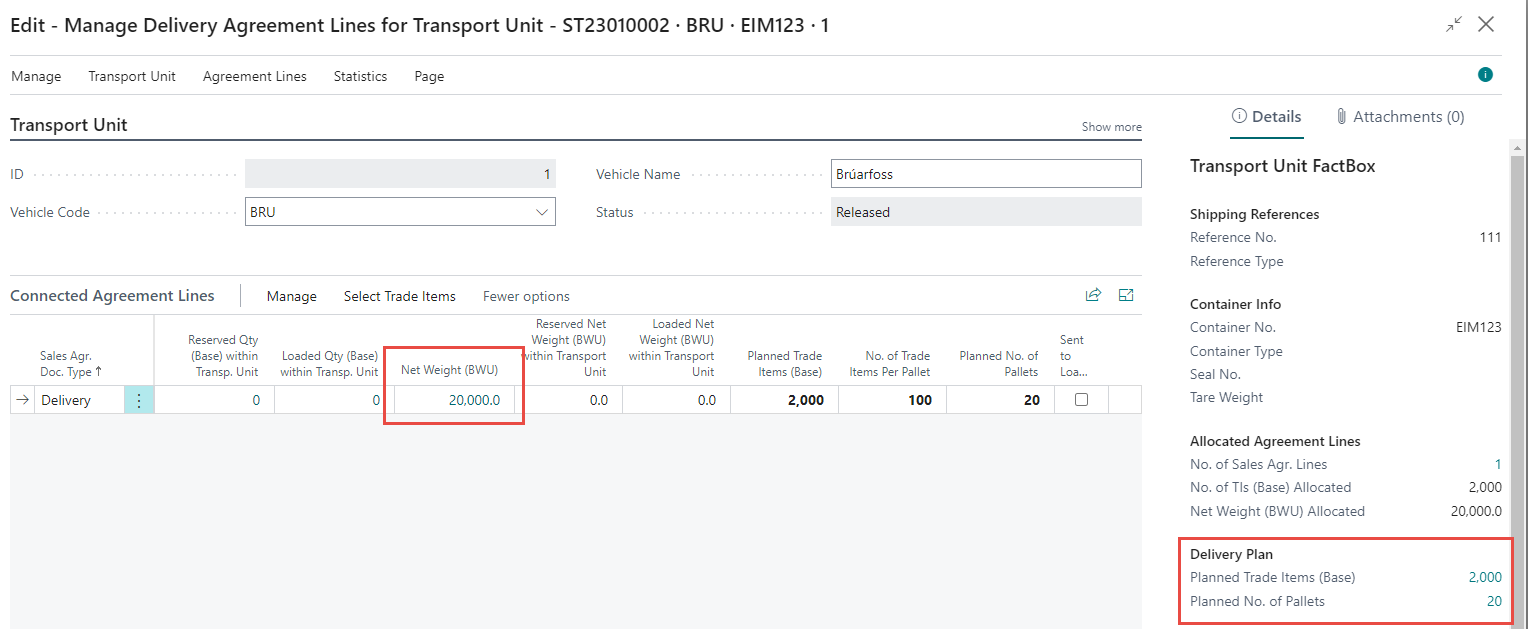Sort by the Sales Agr. Doc. Type column header
The height and width of the screenshot is (629, 1528).
(x=66, y=364)
